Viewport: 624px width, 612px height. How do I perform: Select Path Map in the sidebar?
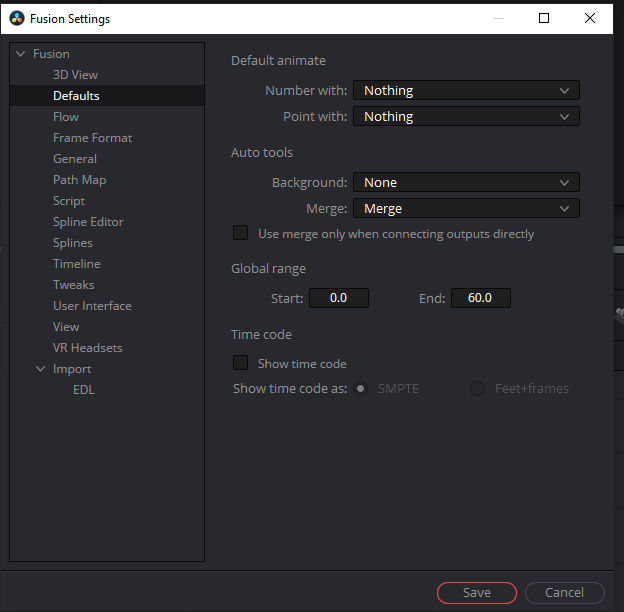click(79, 180)
